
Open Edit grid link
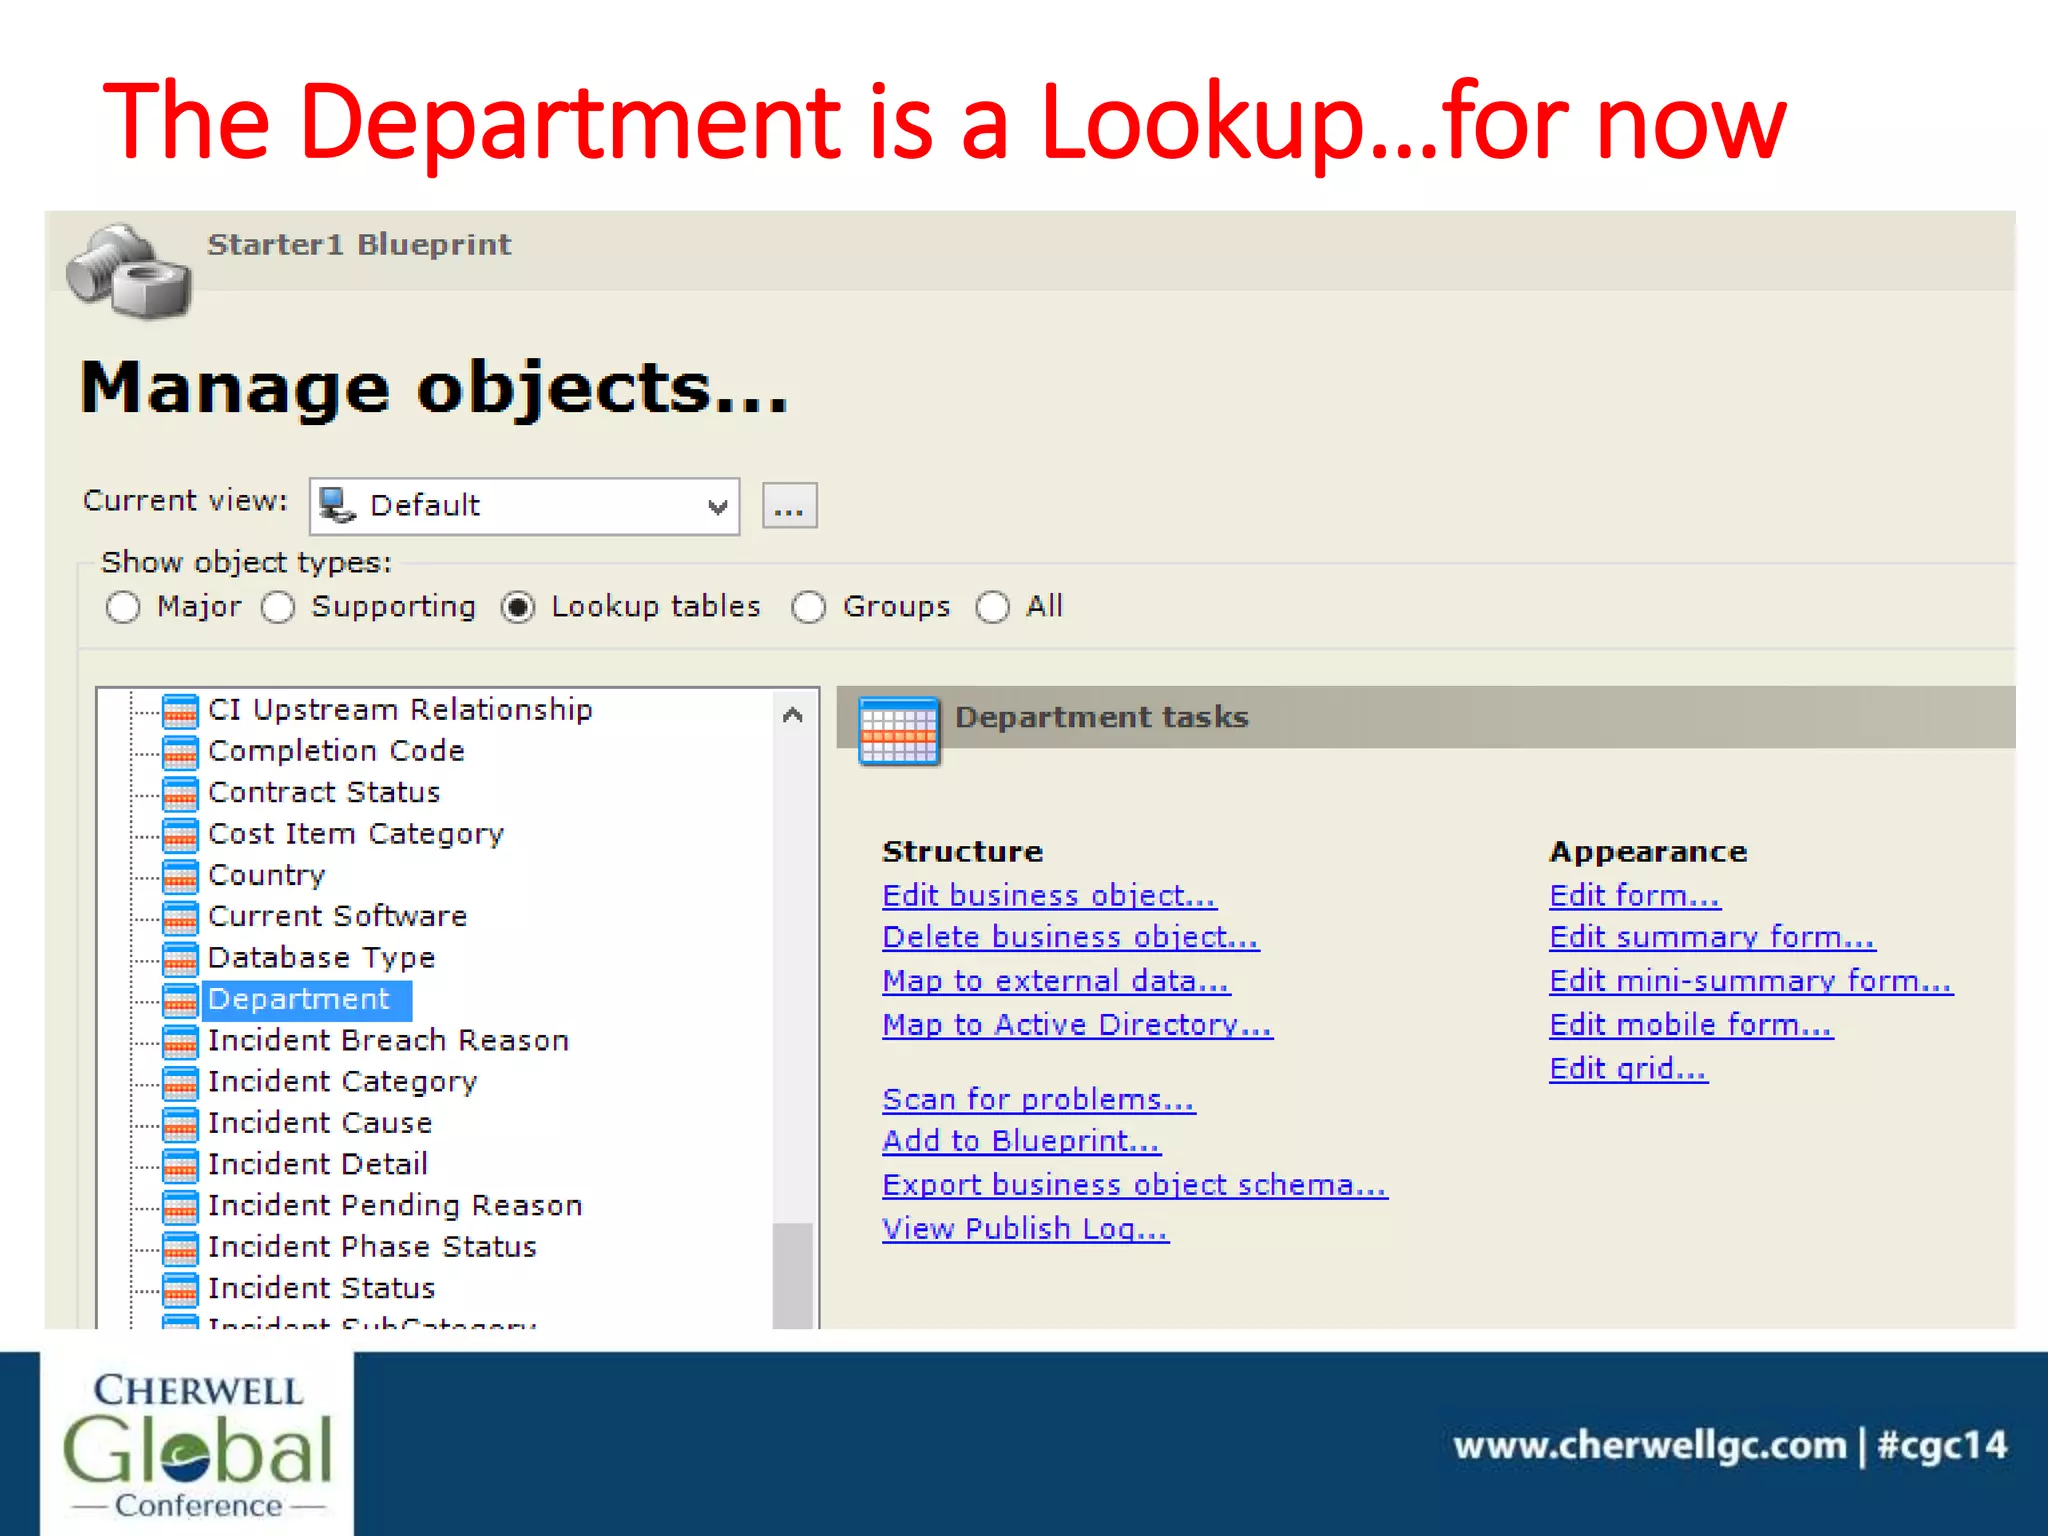1628,1069
